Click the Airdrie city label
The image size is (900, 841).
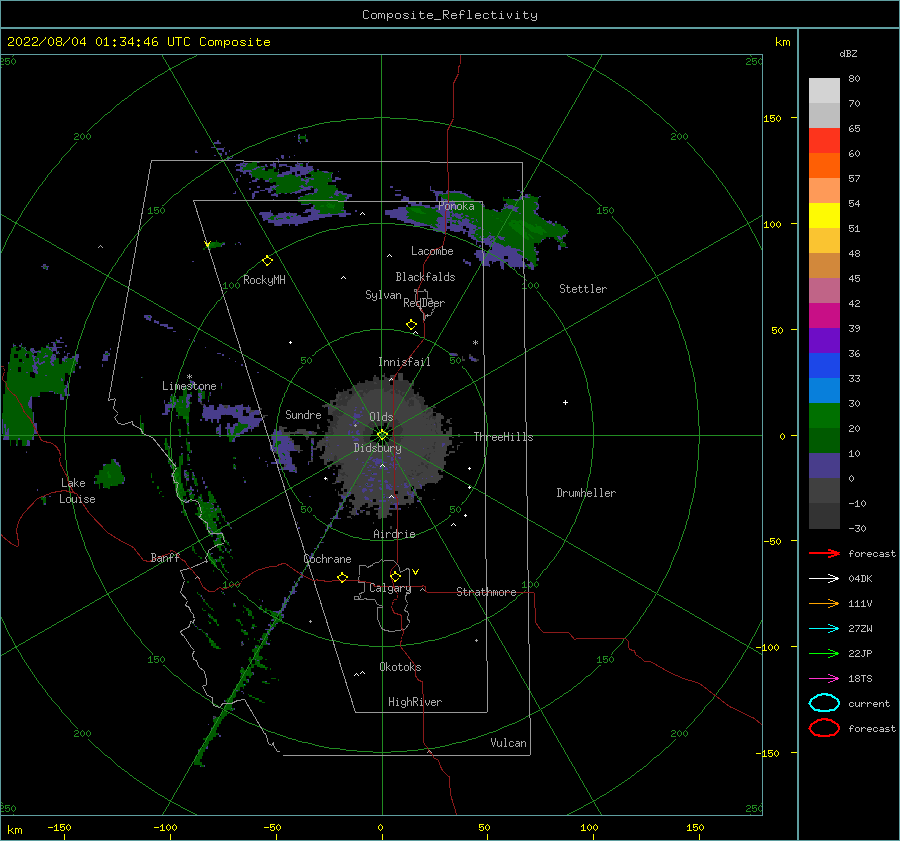[394, 534]
